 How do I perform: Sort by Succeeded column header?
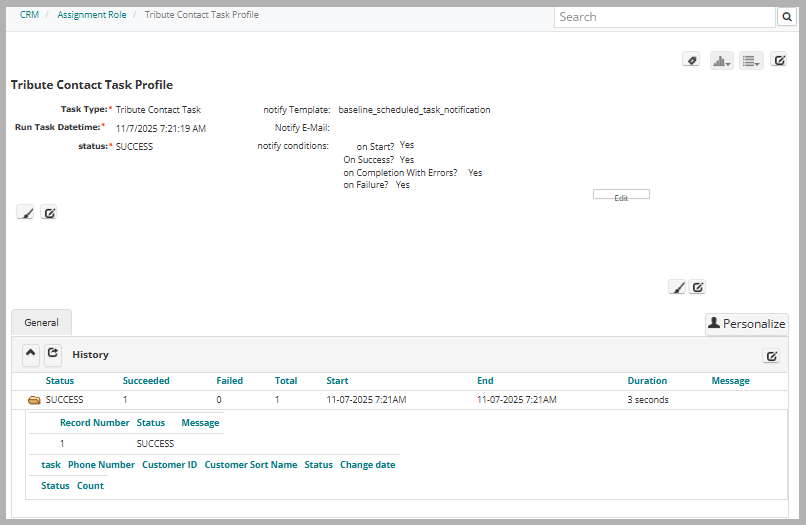[146, 381]
